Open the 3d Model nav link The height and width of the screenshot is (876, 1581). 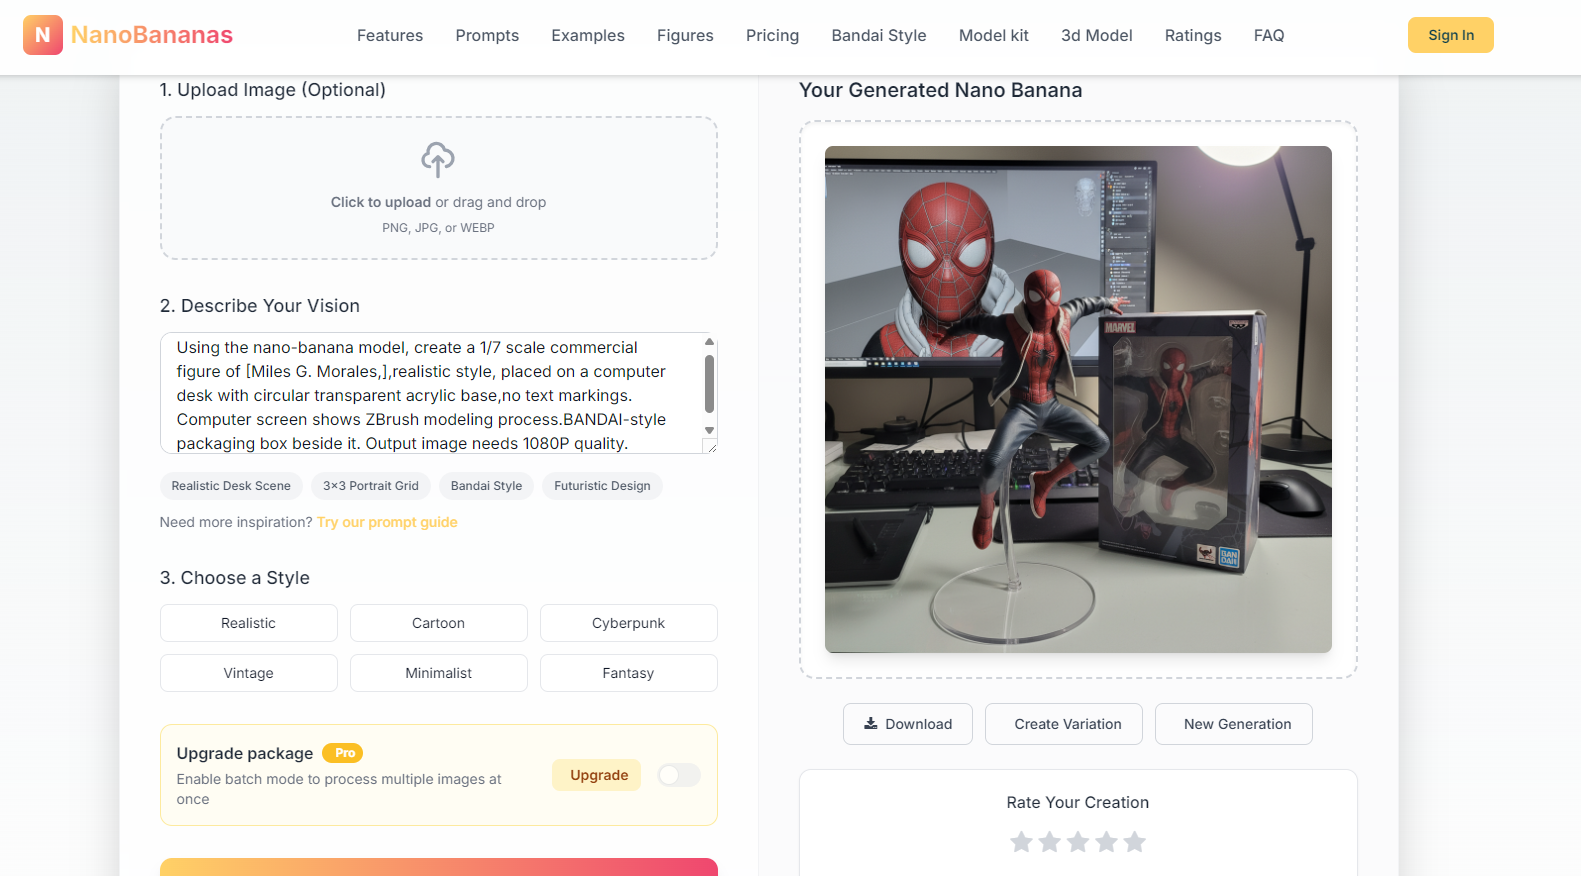click(1097, 35)
